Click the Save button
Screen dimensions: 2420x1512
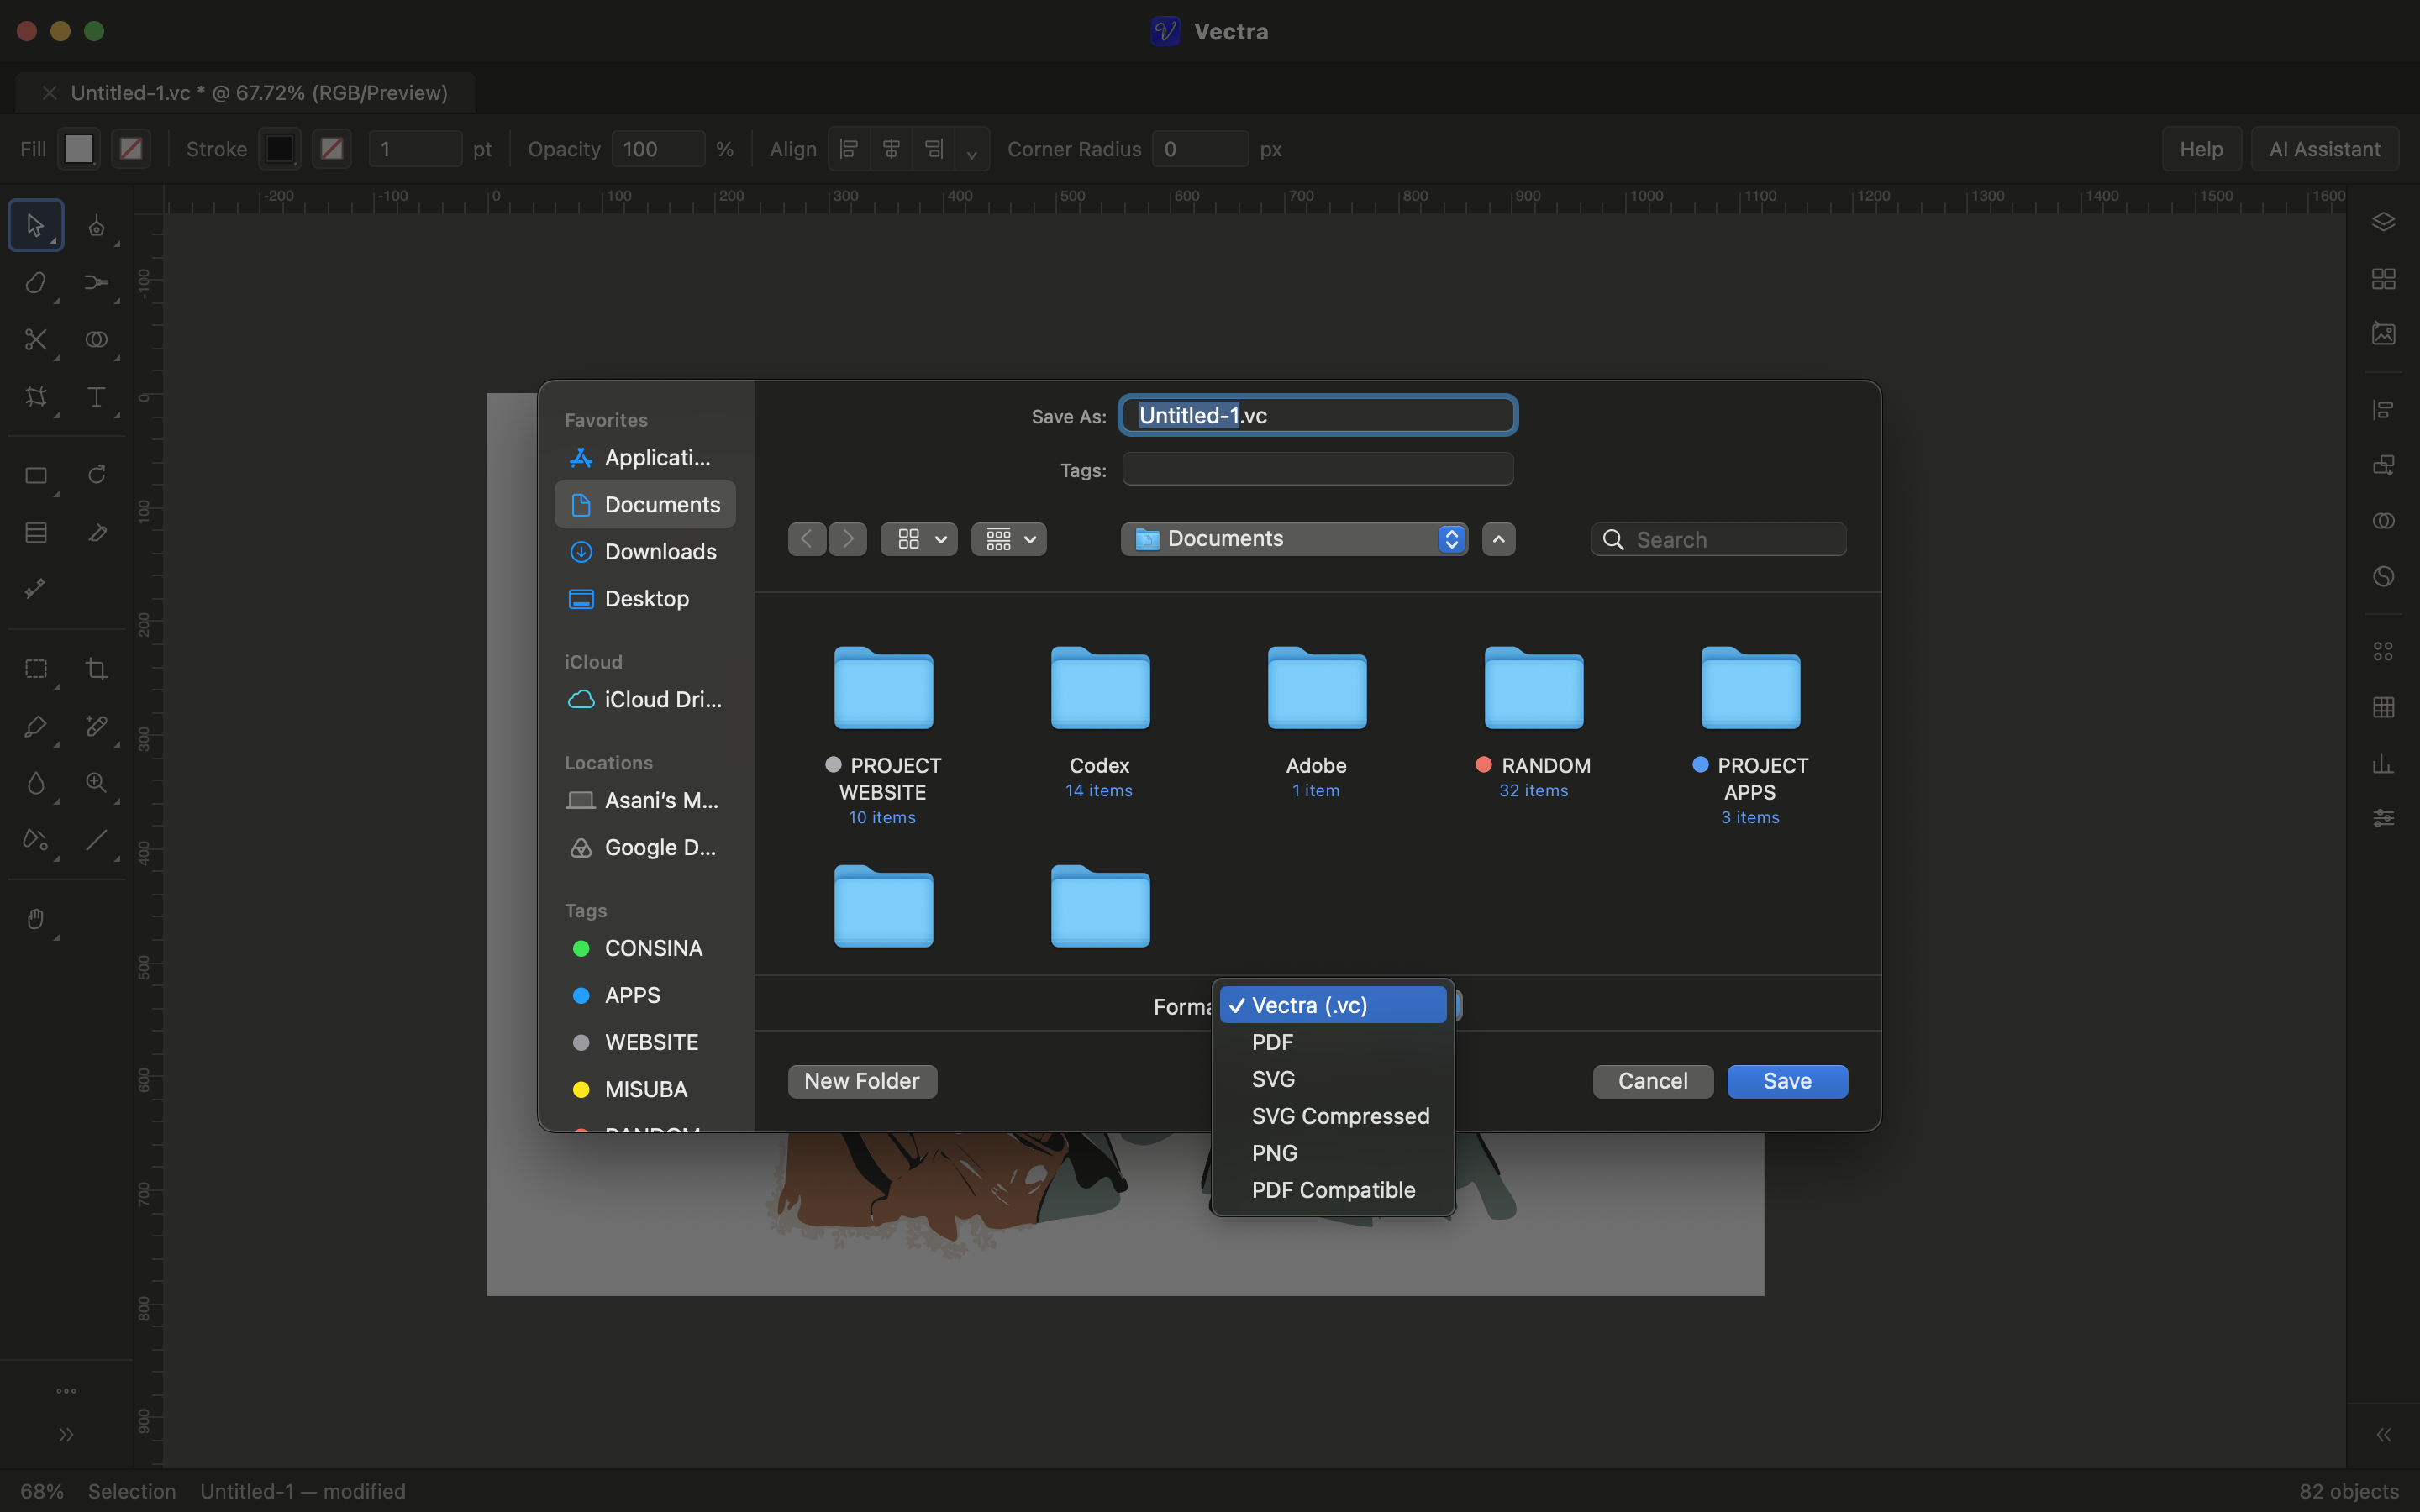coord(1787,1081)
